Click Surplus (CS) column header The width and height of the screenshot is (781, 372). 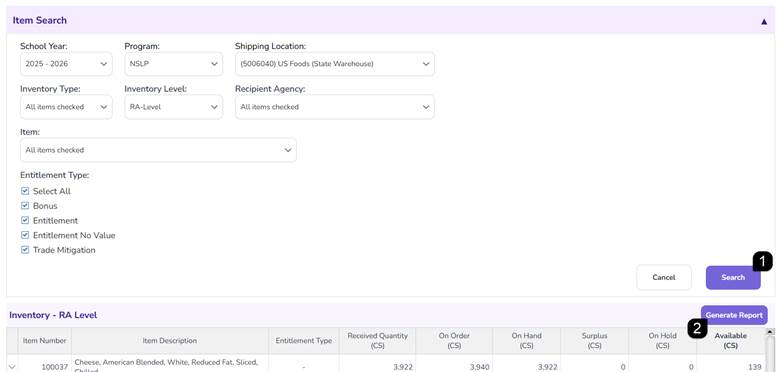(x=594, y=341)
